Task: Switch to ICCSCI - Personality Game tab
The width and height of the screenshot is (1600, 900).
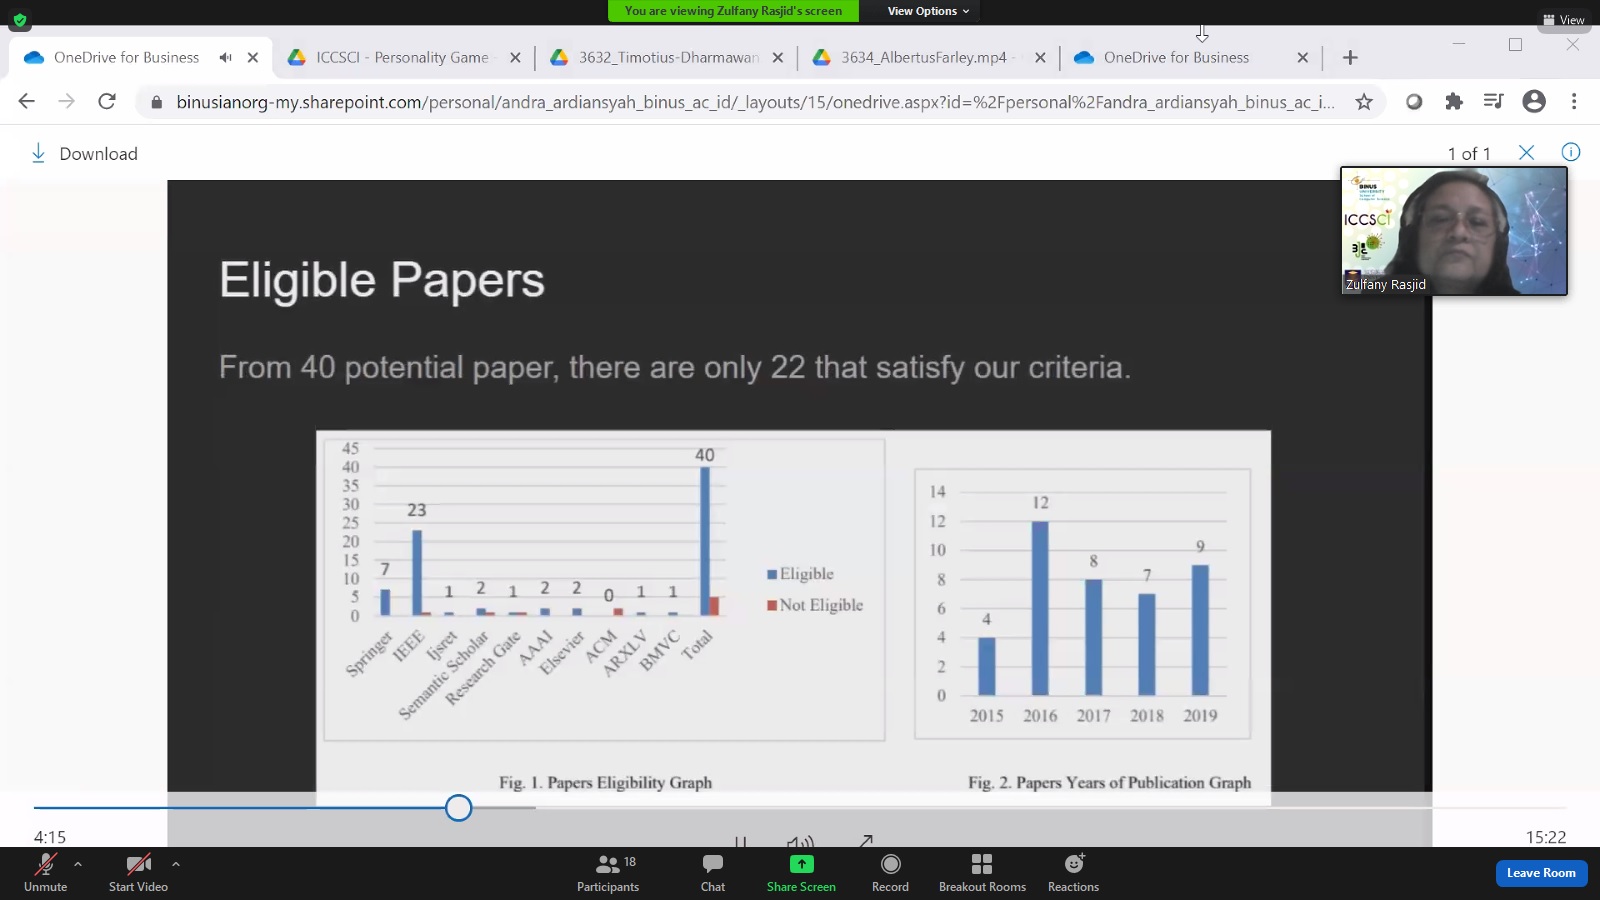Action: pyautogui.click(x=402, y=58)
